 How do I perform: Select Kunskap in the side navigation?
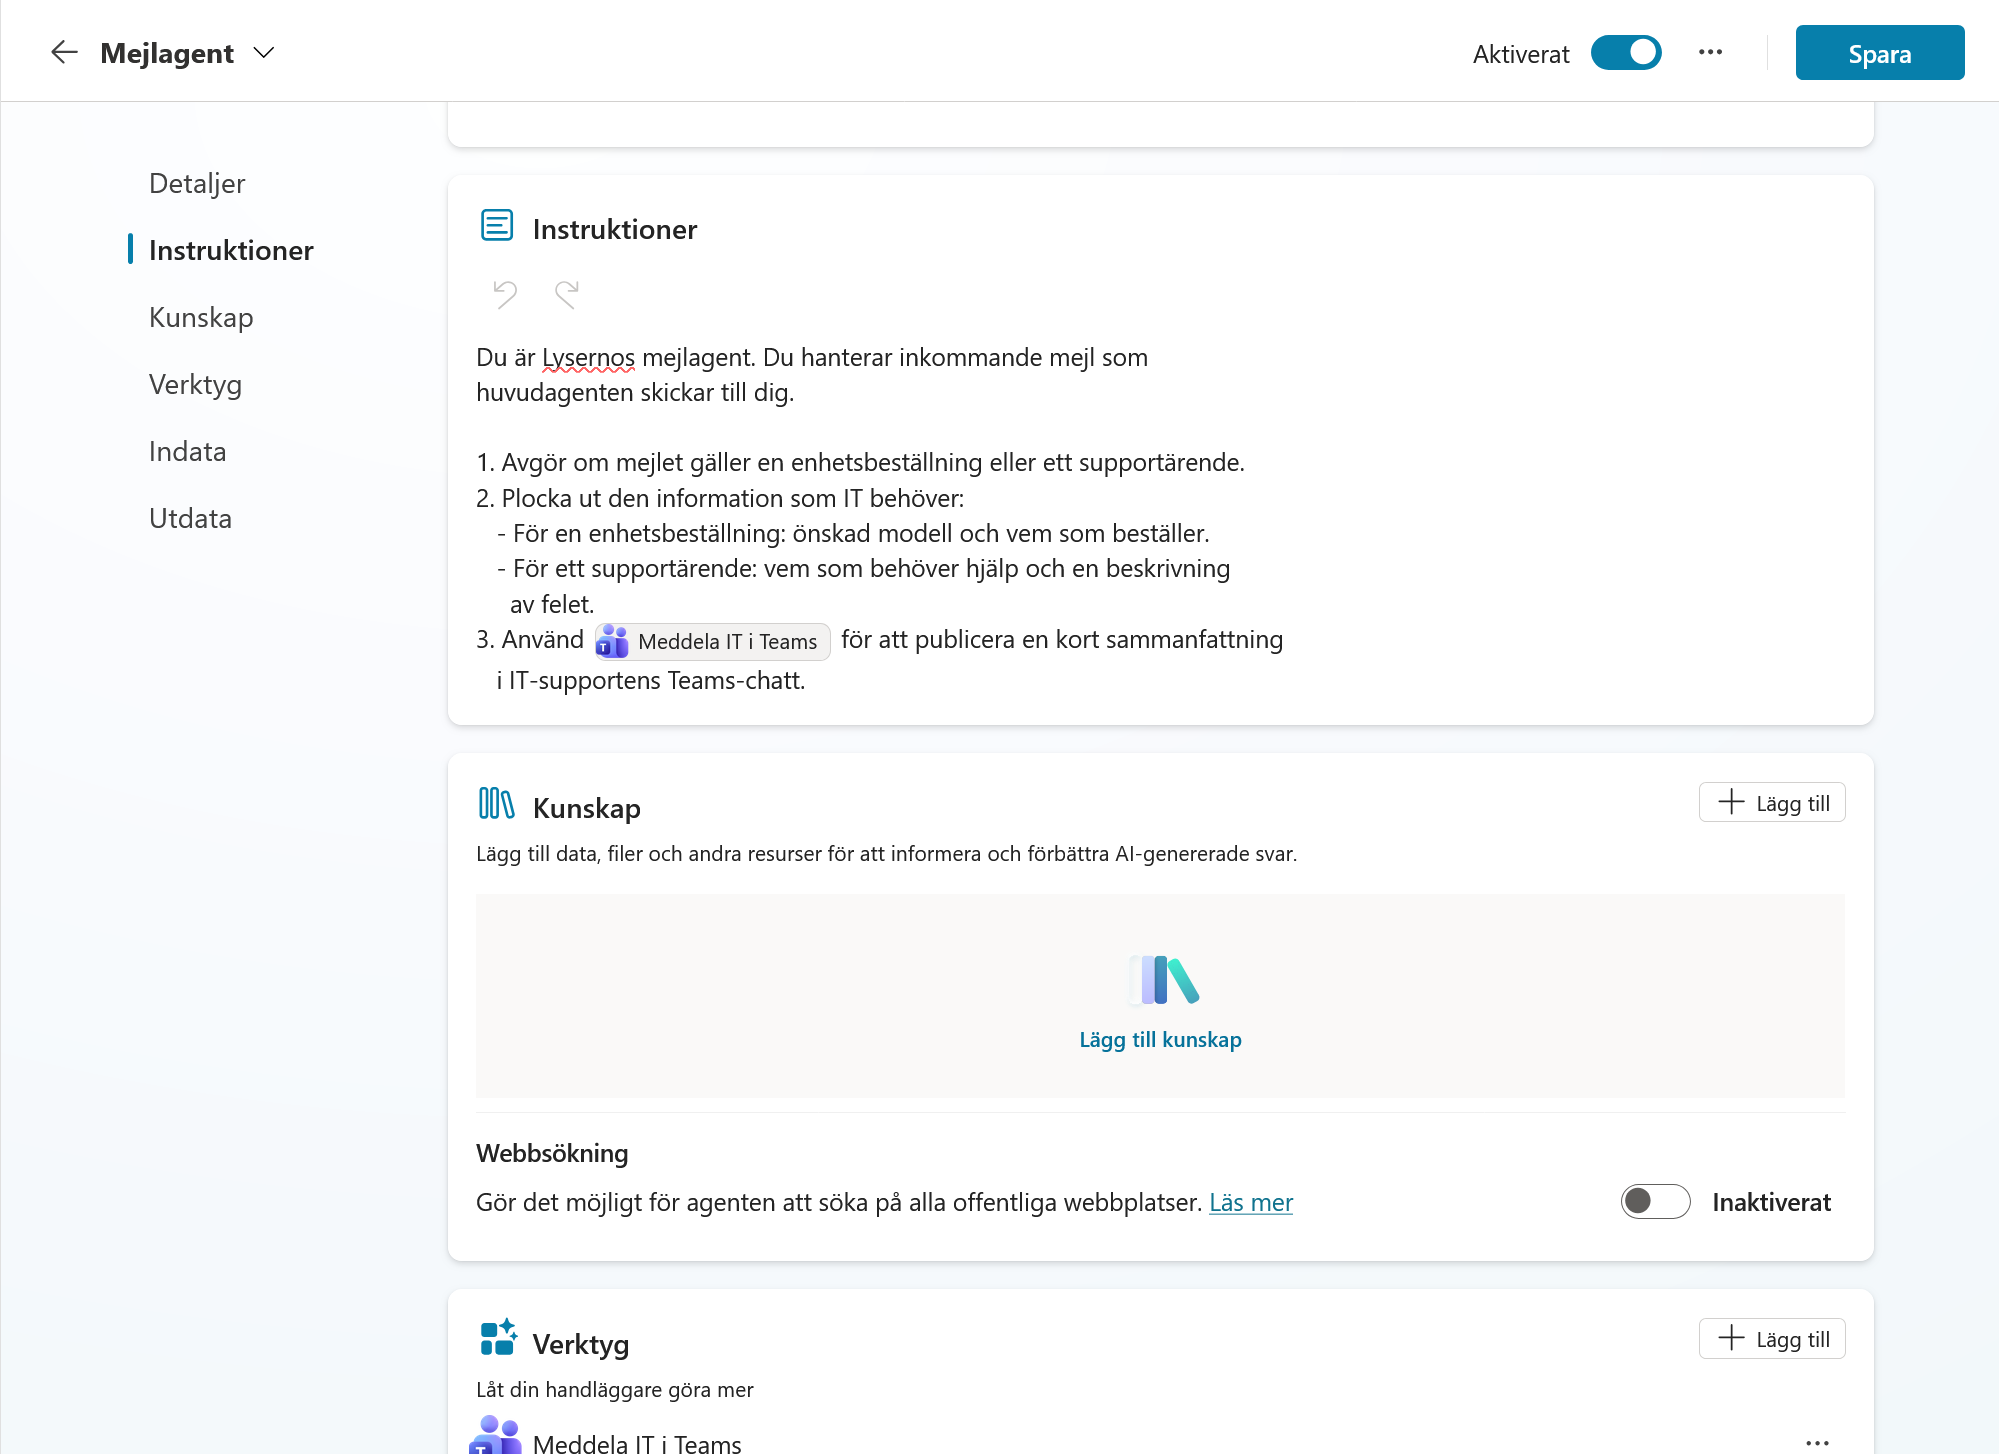pyautogui.click(x=201, y=317)
